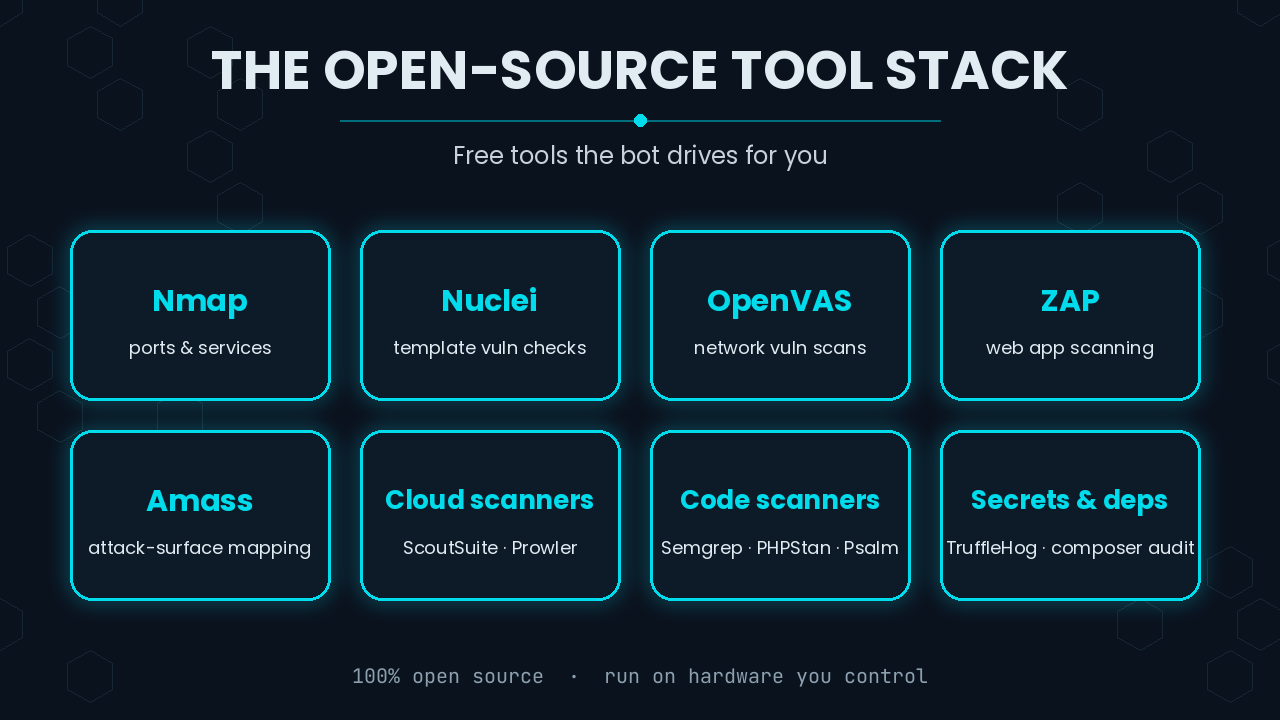Select the "attack-surface mapping" description
1280x720 pixels.
(x=200, y=548)
